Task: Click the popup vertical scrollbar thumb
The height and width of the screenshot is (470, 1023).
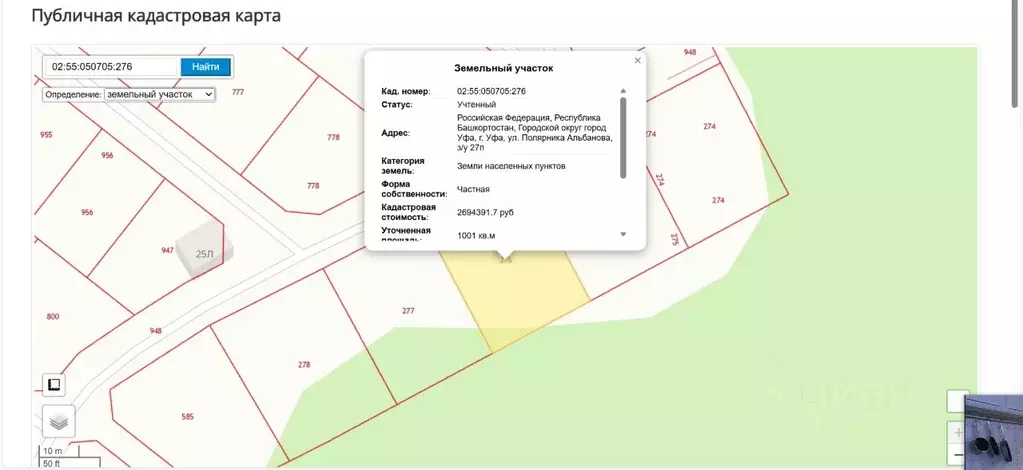Action: (x=623, y=135)
